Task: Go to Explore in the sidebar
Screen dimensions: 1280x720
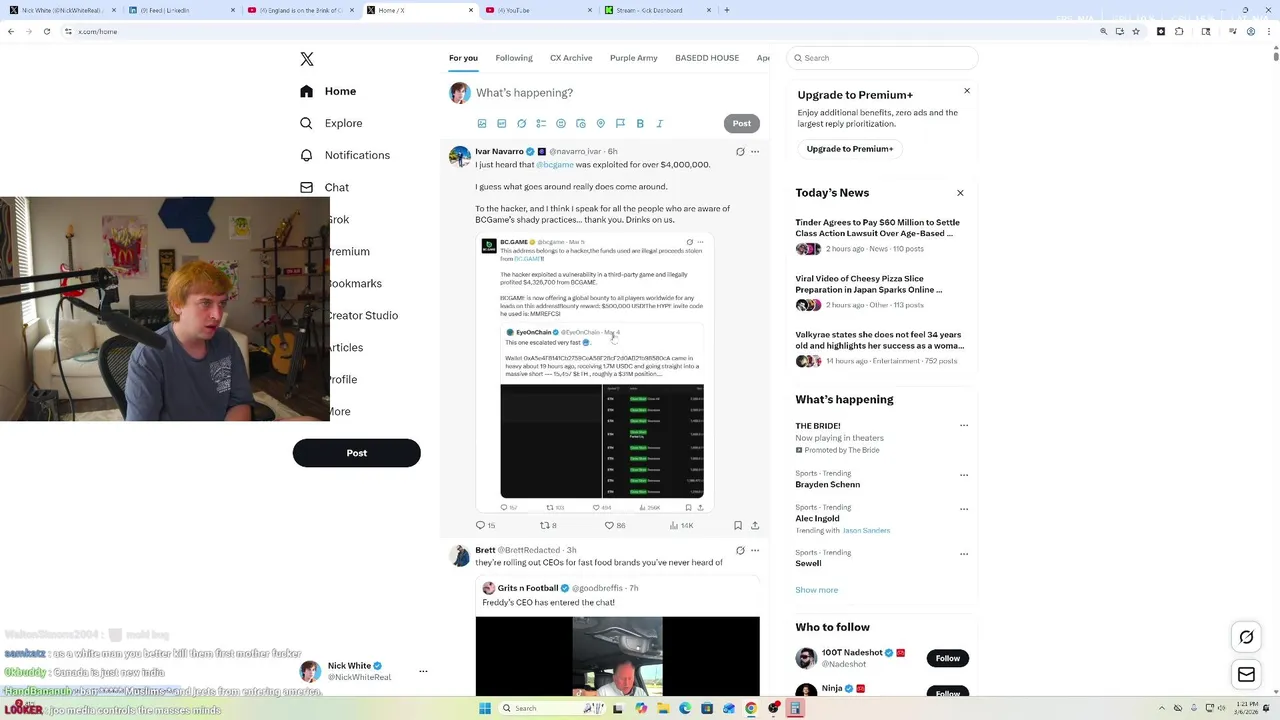Action: point(331,123)
